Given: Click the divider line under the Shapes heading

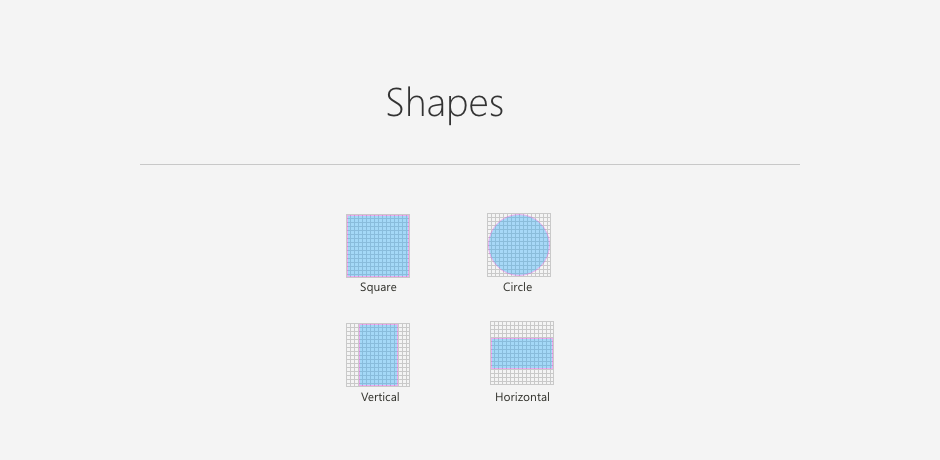Looking at the screenshot, I should pyautogui.click(x=470, y=164).
